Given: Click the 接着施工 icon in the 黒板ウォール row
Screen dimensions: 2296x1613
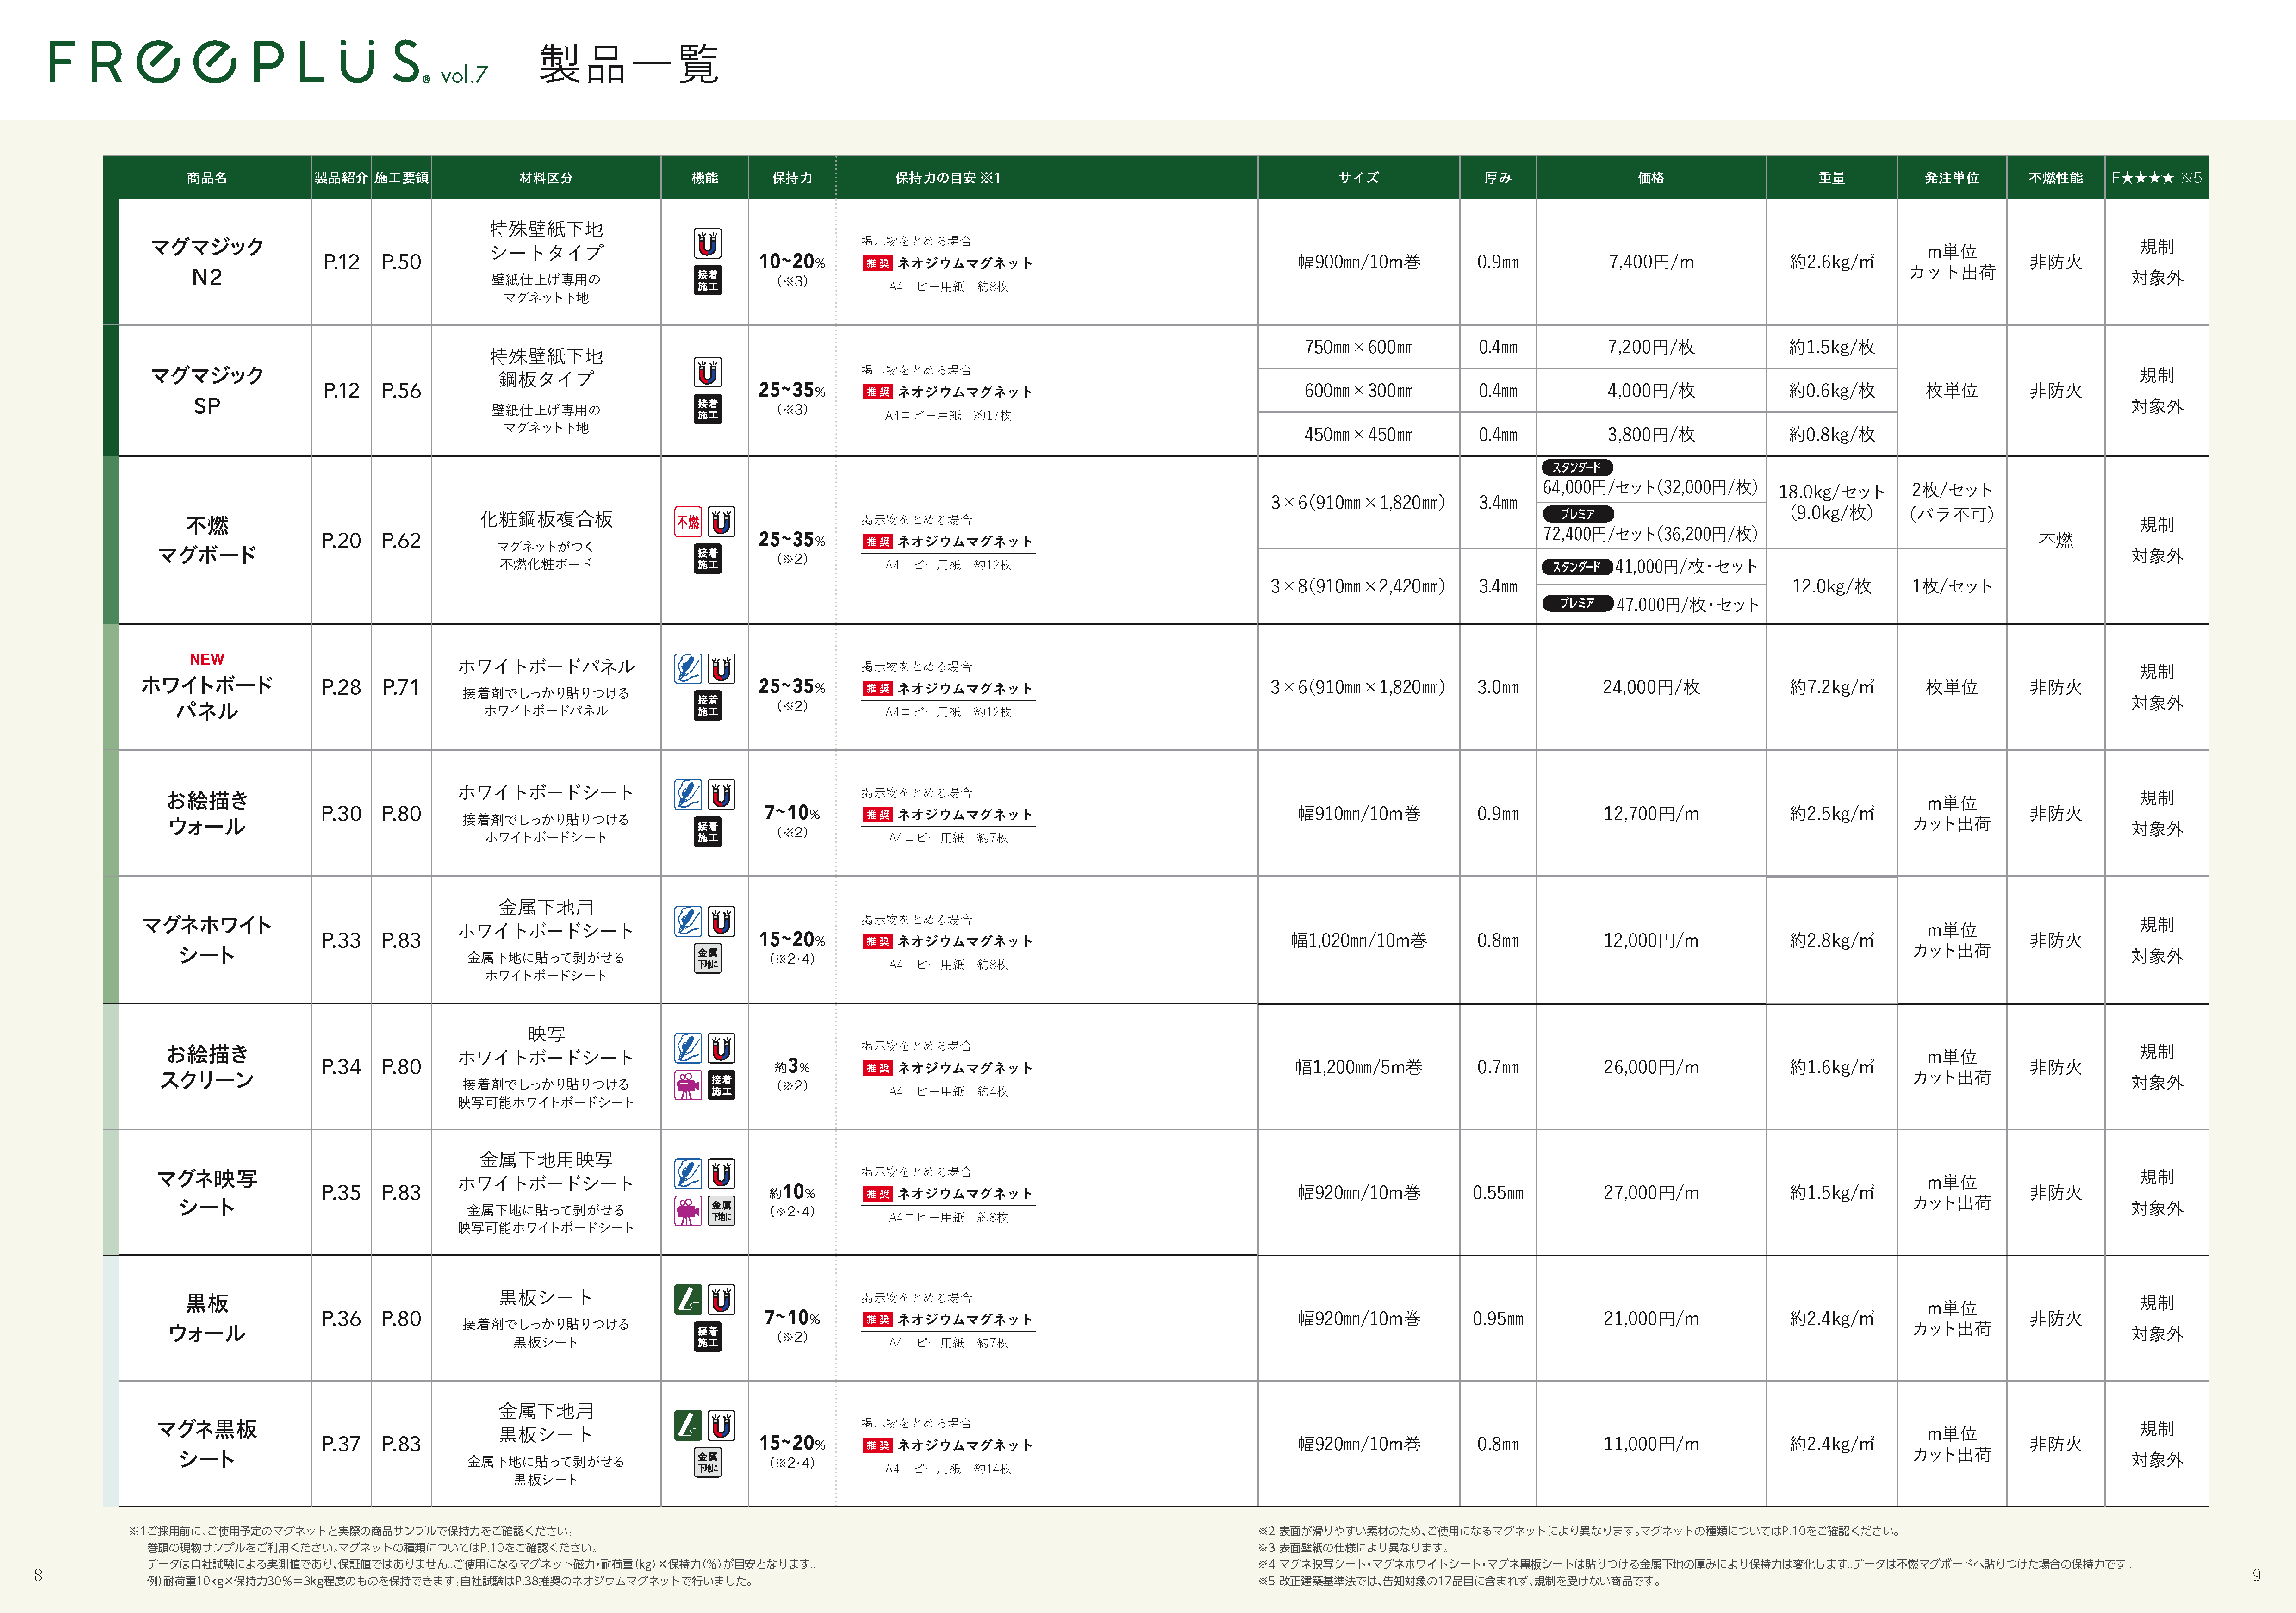Looking at the screenshot, I should (707, 1336).
